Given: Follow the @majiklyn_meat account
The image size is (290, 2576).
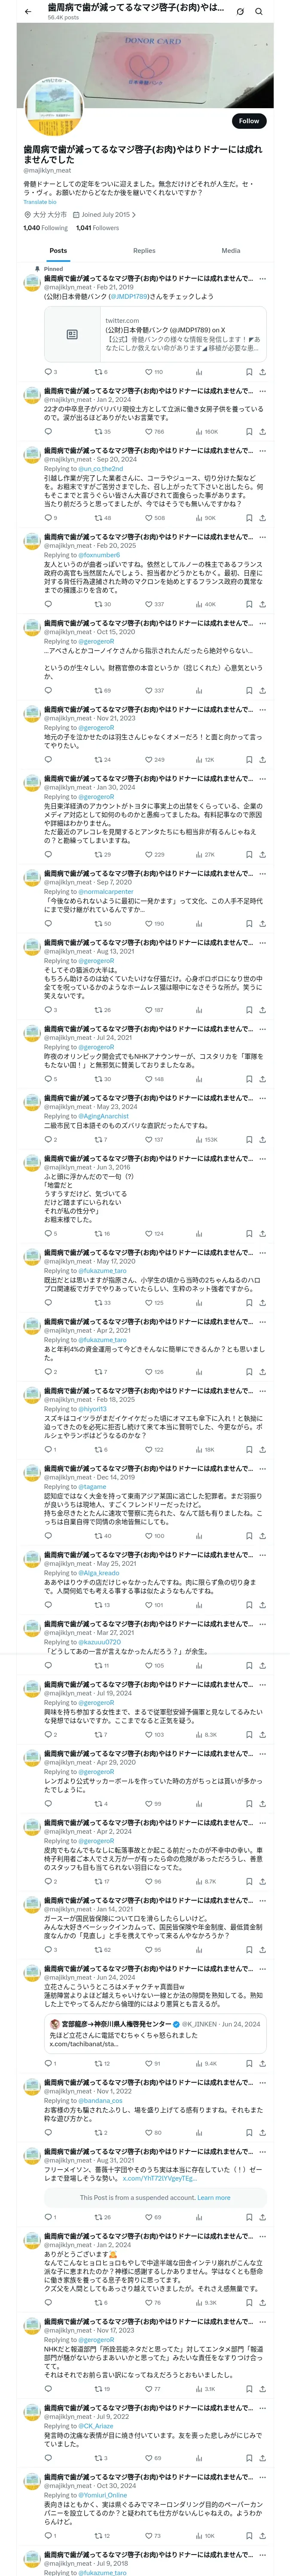Looking at the screenshot, I should click(248, 121).
